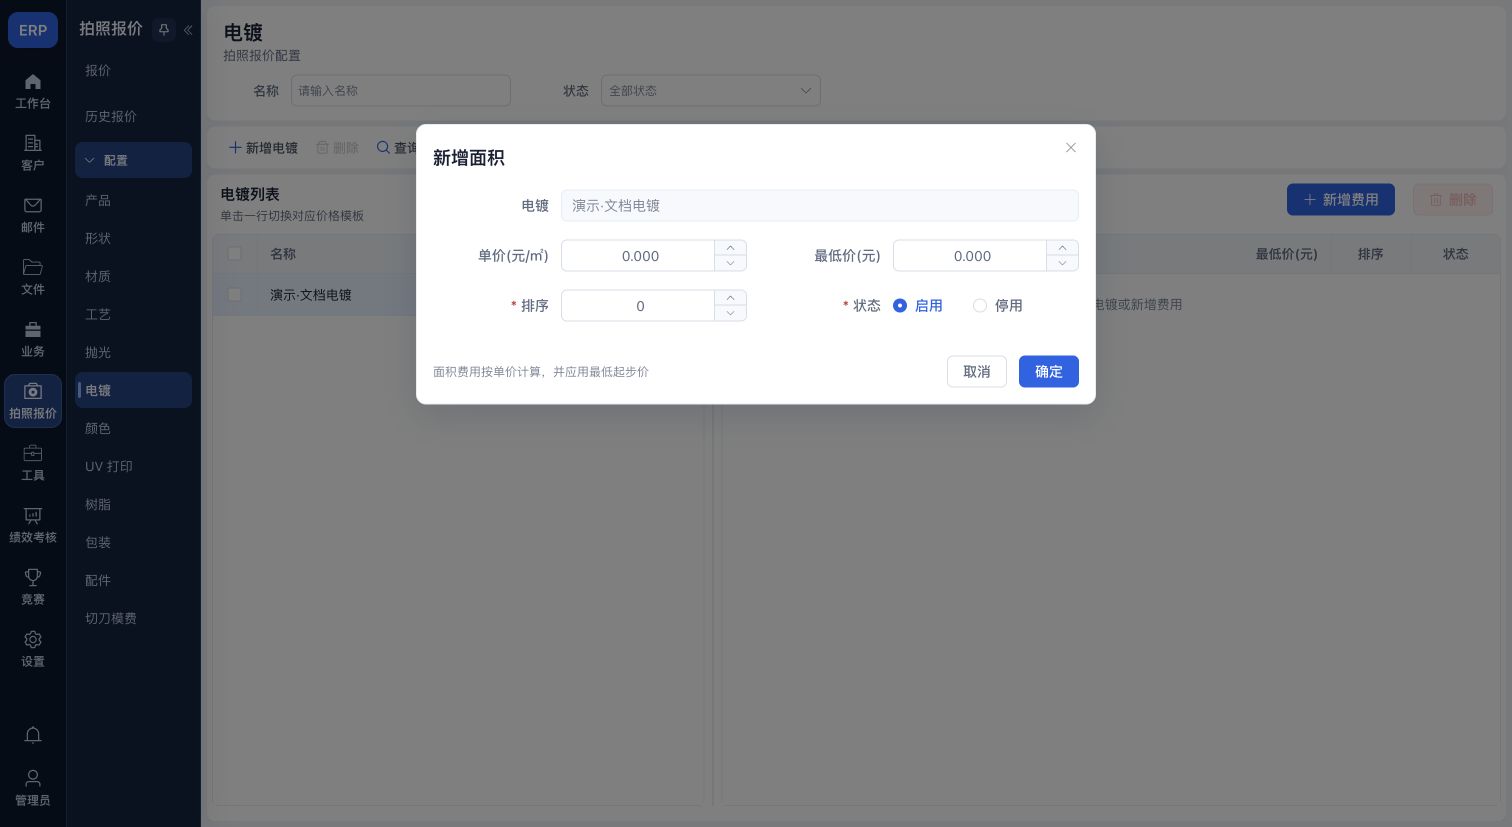Toggle the select-all checkbox in 电镀列表 header
The height and width of the screenshot is (827, 1512).
(x=235, y=254)
